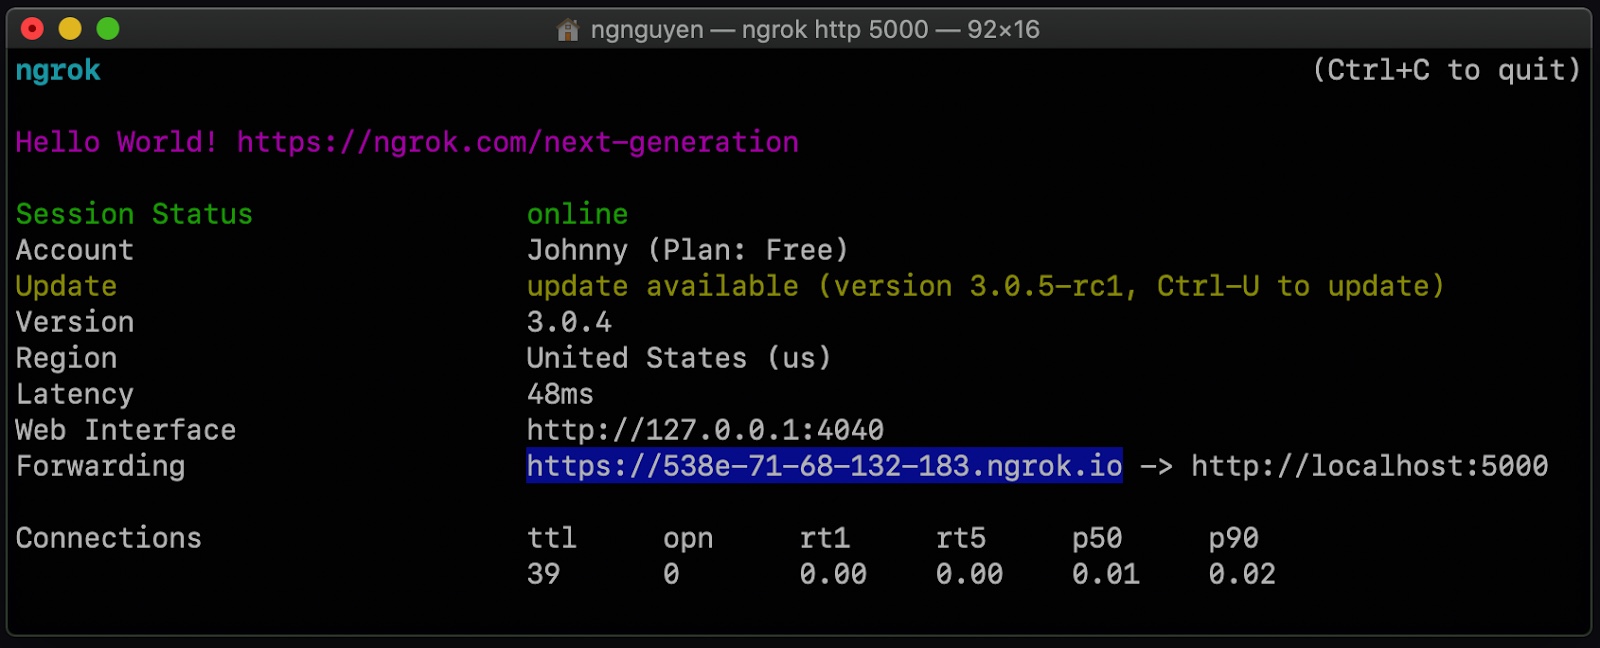Click the 'opn' column header
The width and height of the screenshot is (1600, 648).
click(688, 540)
